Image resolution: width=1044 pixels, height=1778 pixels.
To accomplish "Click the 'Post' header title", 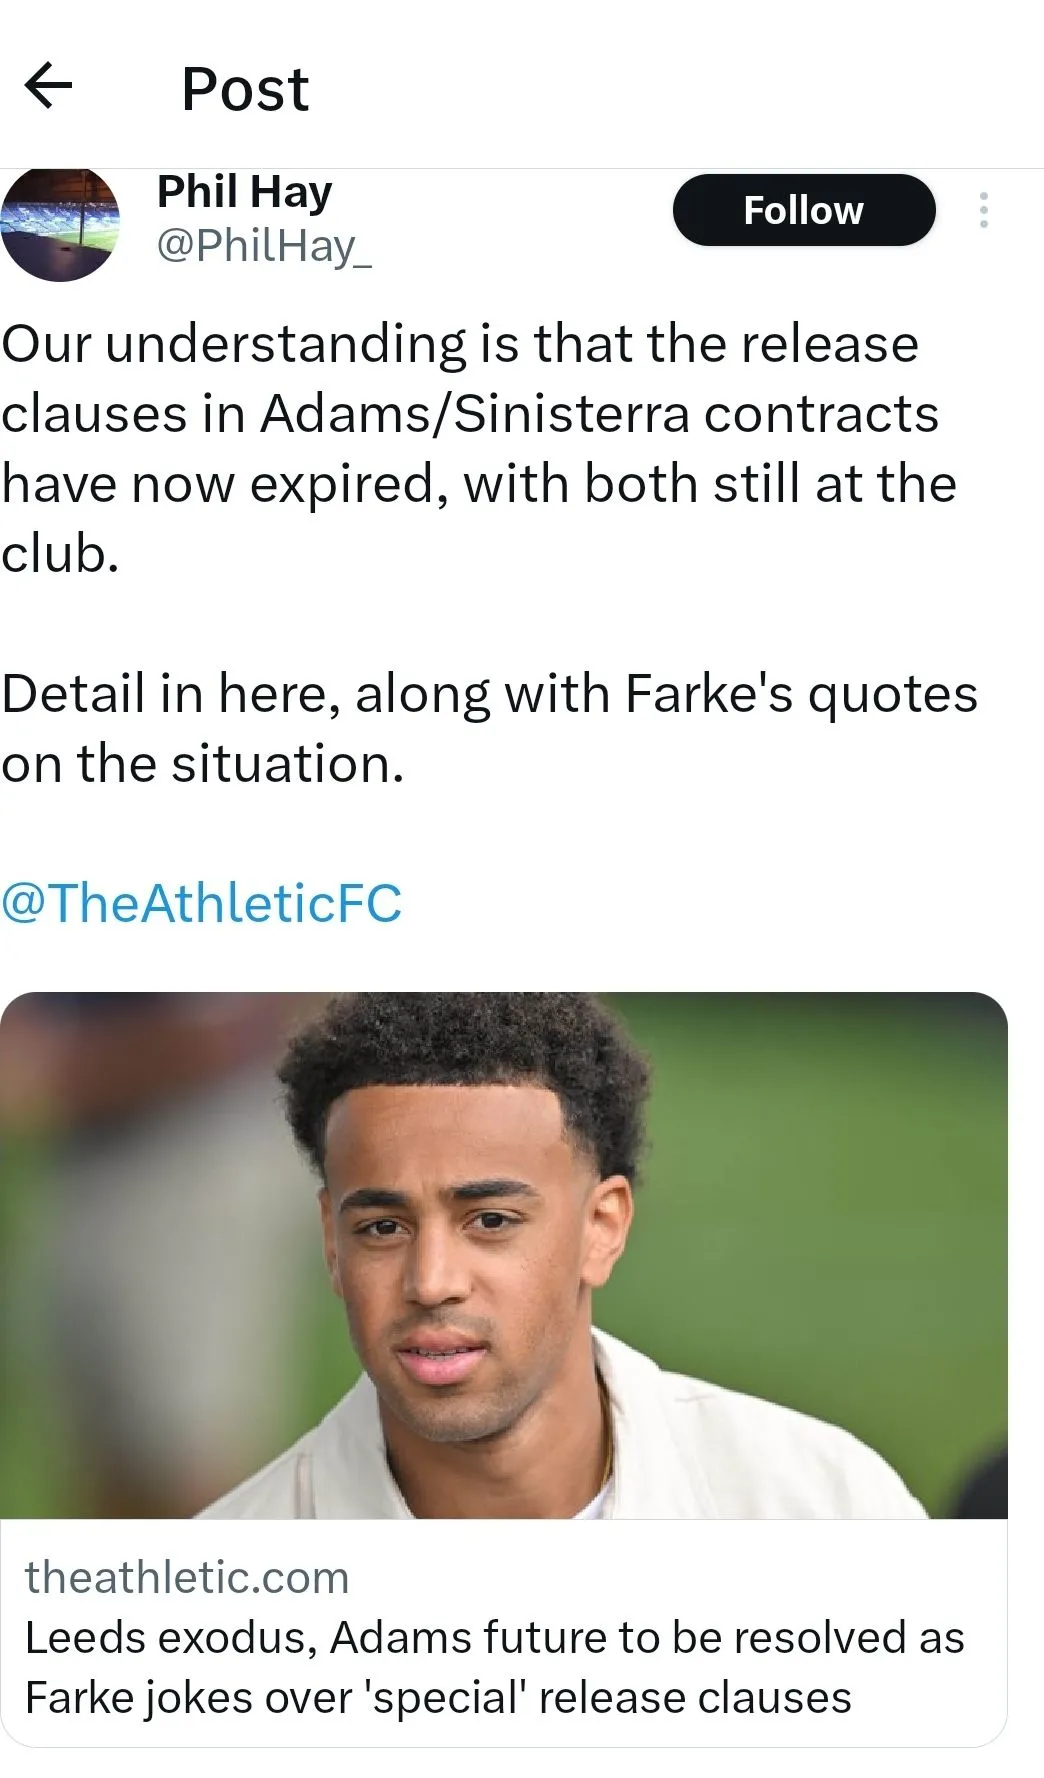I will [245, 89].
